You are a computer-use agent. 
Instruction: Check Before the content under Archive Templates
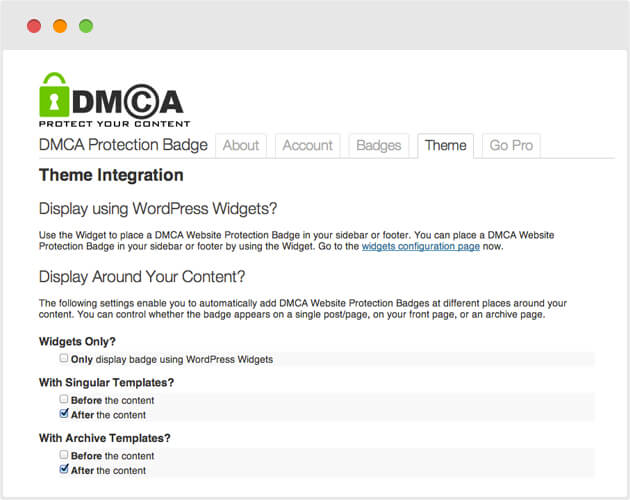63,454
